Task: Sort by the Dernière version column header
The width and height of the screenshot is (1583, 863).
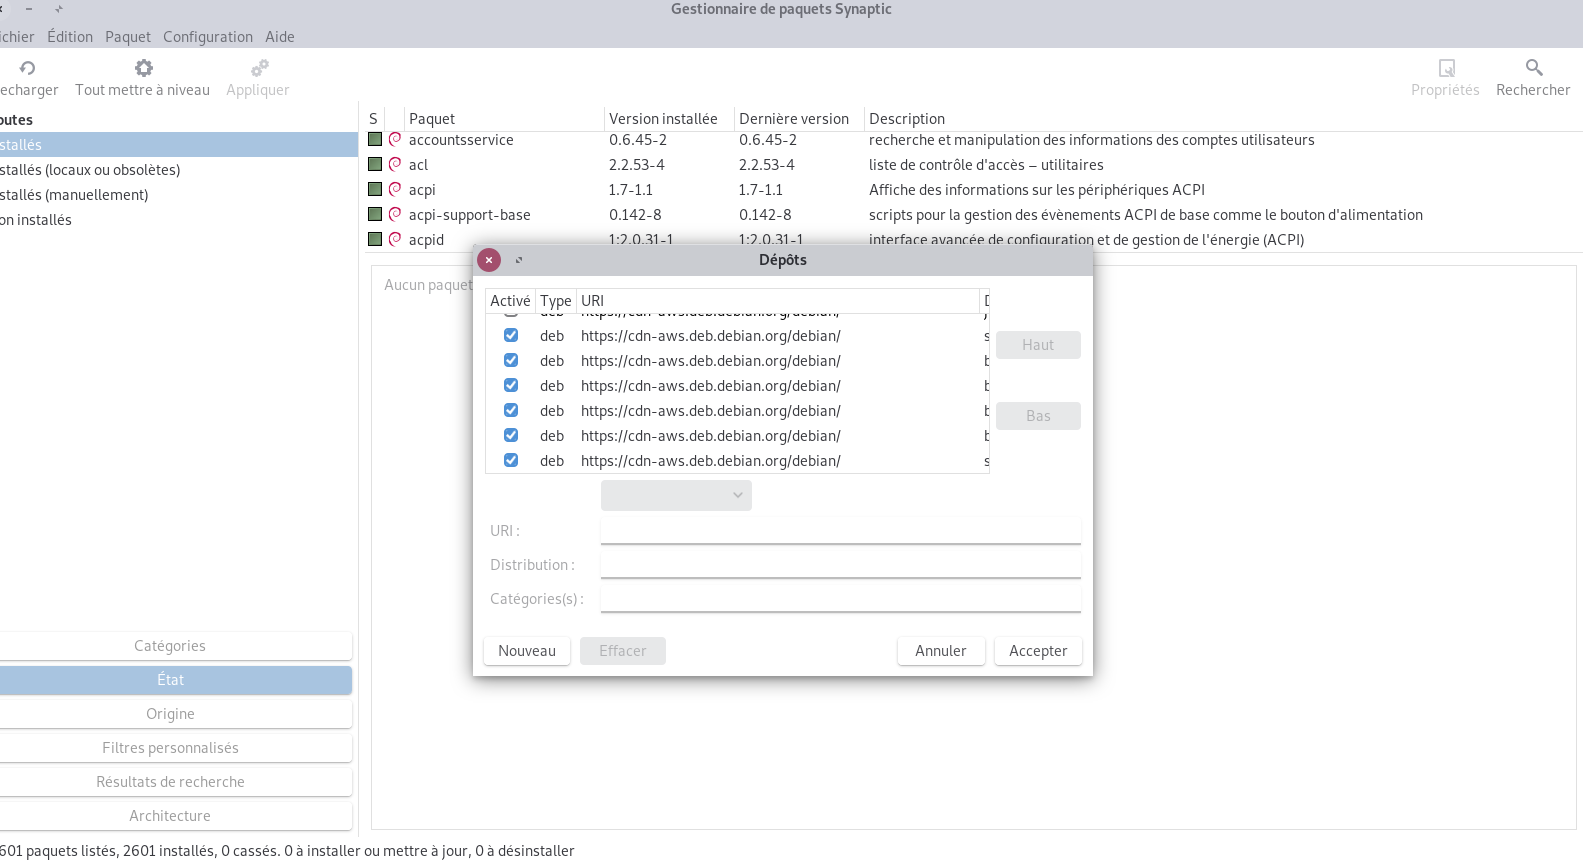Action: pos(794,119)
